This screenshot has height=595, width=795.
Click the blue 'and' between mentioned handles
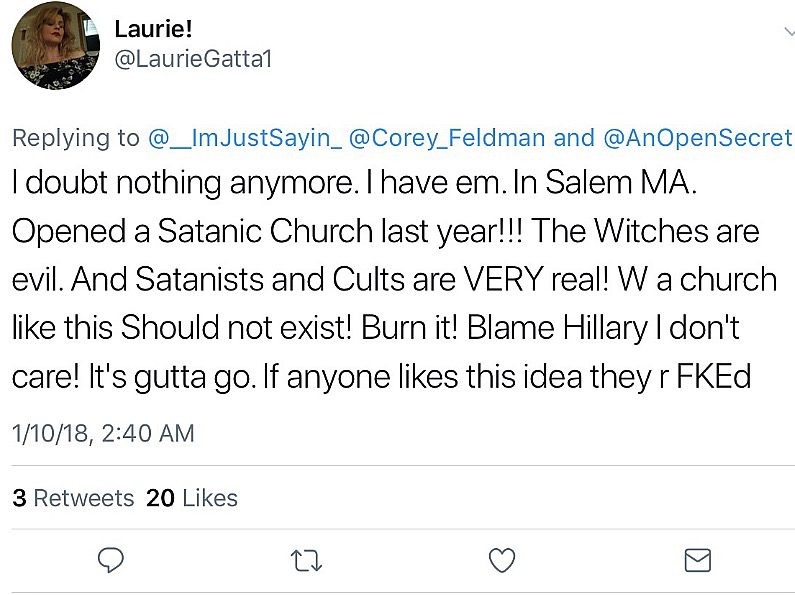(574, 138)
